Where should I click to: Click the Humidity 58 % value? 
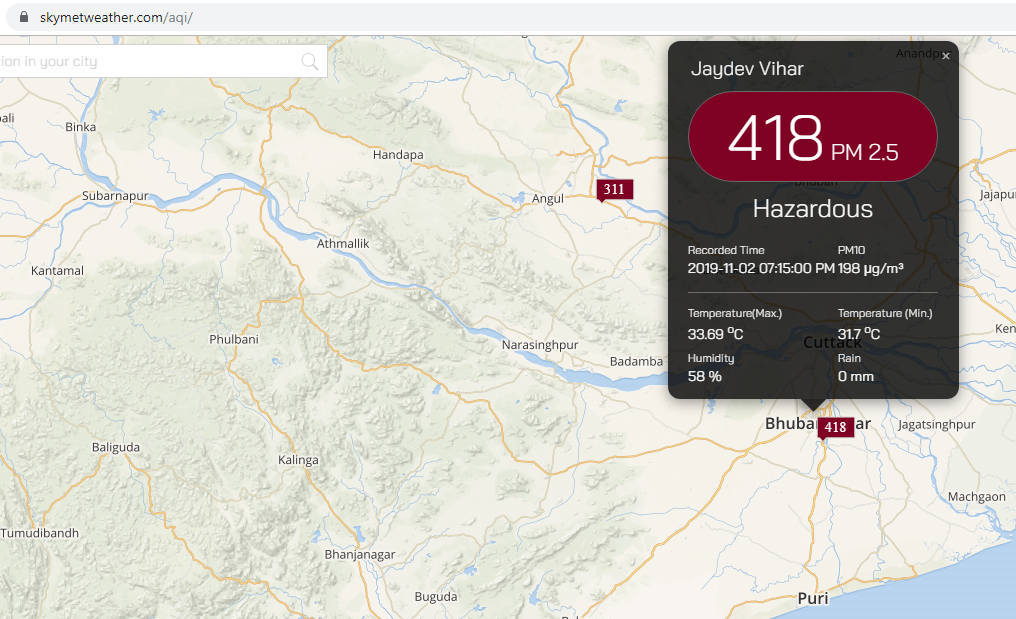point(704,377)
